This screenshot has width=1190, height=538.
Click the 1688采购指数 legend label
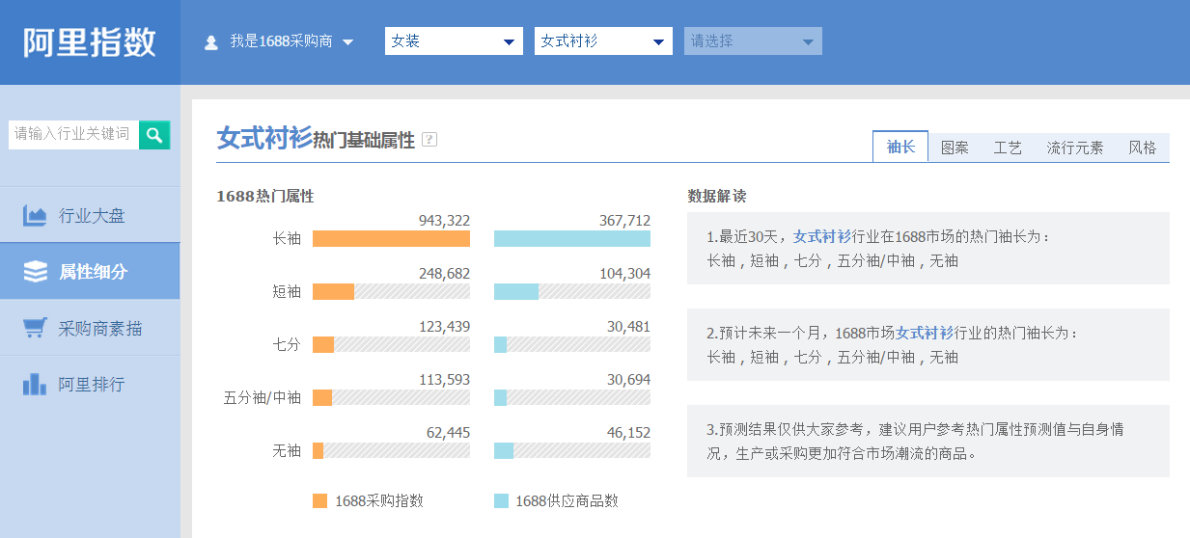(x=379, y=501)
